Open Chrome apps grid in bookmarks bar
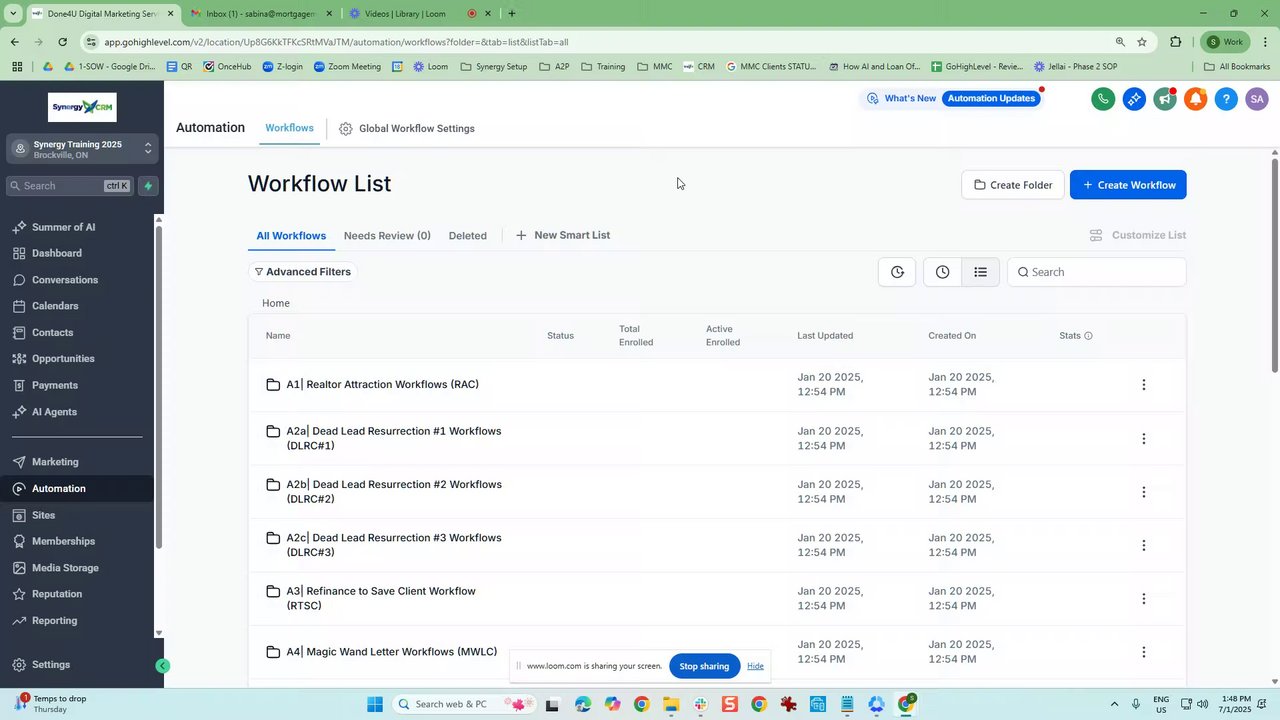Screen dimensions: 1280x720 (x=17, y=67)
